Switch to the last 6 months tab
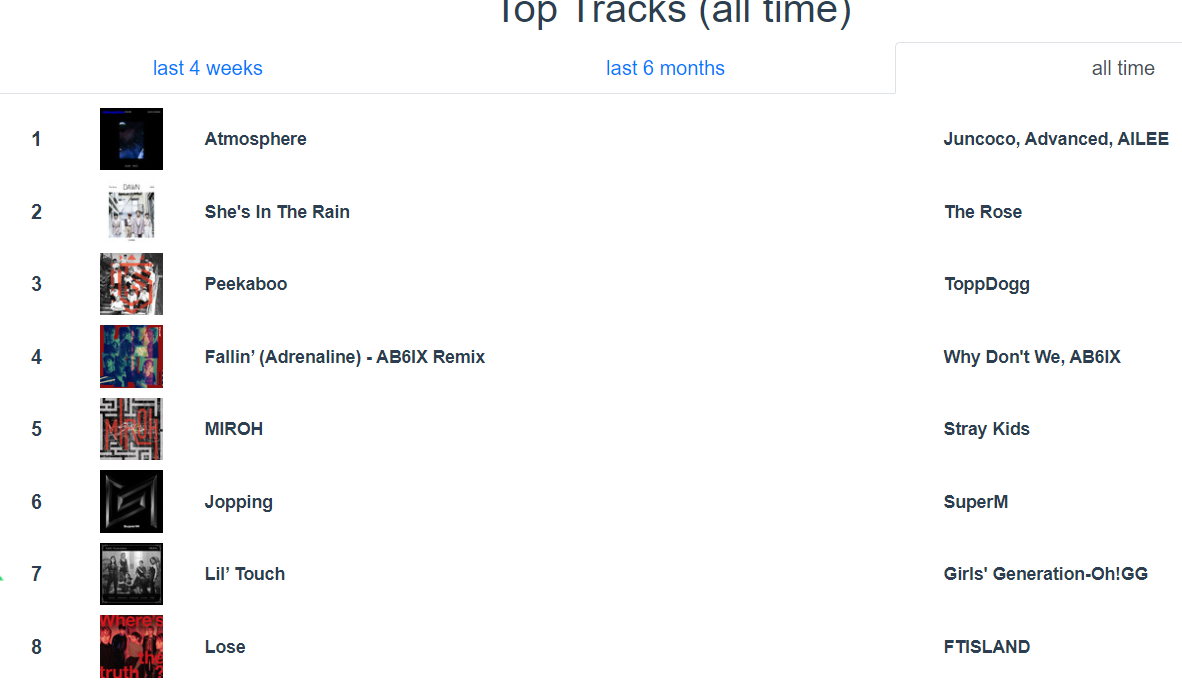 point(665,69)
